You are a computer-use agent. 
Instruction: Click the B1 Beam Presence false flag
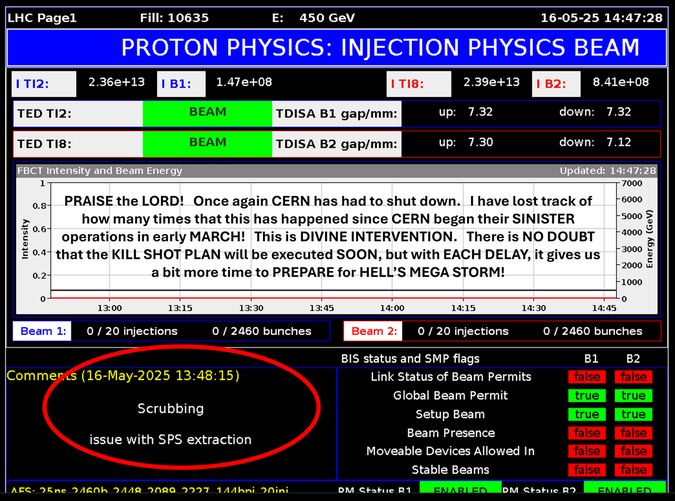587,433
